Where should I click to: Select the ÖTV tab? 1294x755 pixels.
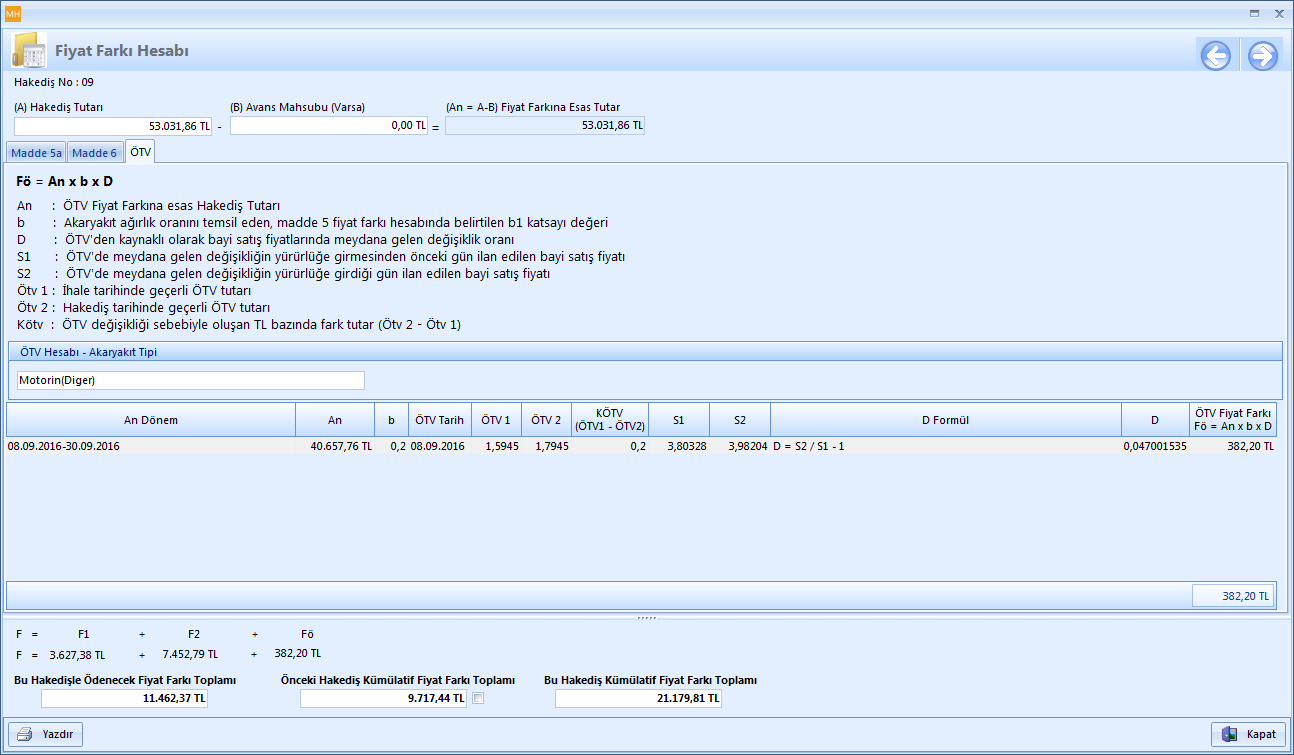point(141,152)
